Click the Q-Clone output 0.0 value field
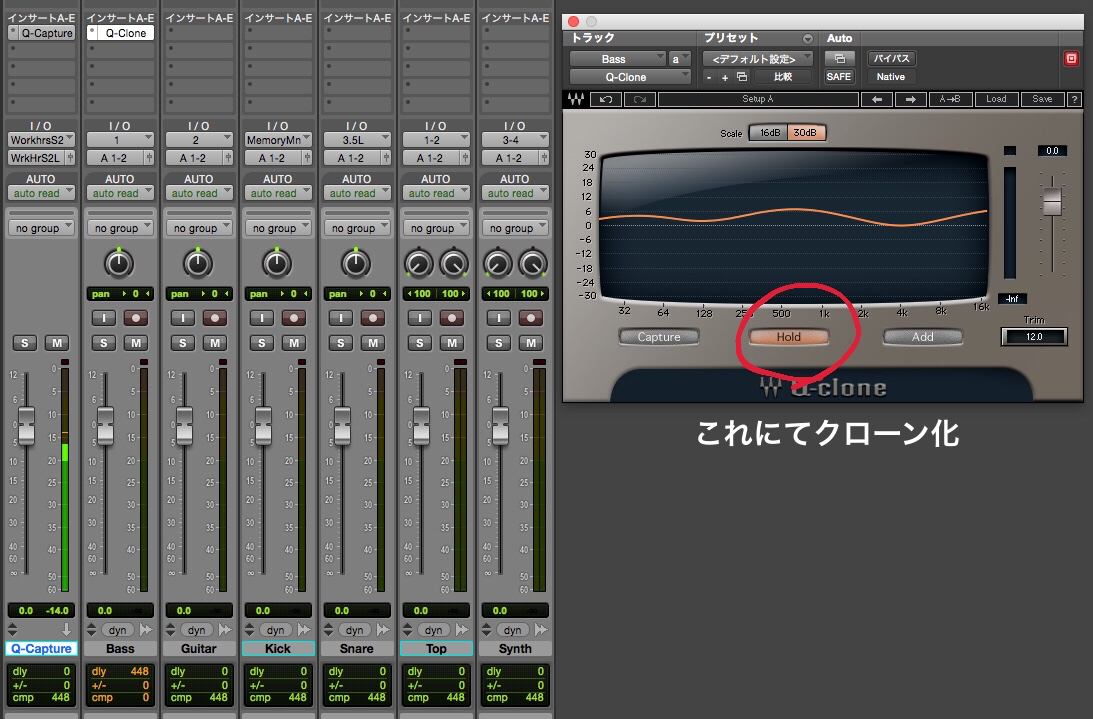Screen dimensions: 1093x719 pyautogui.click(x=1052, y=151)
